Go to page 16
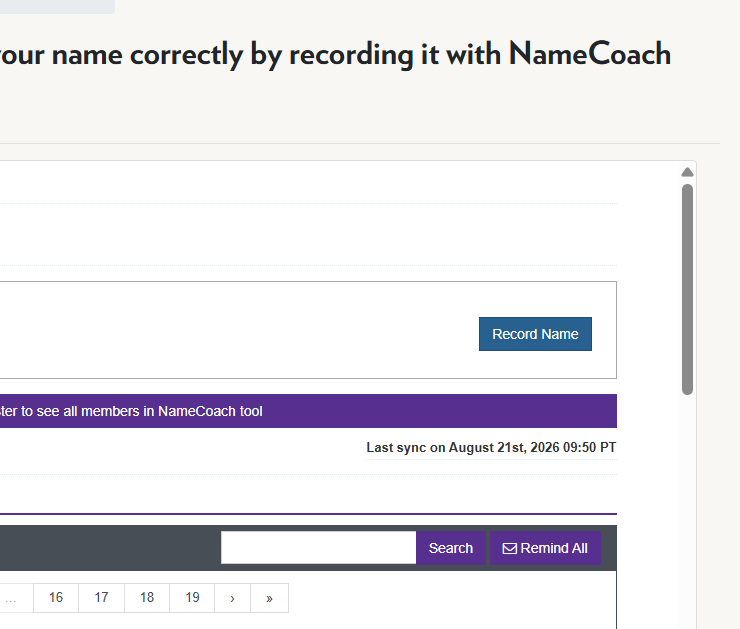This screenshot has width=740, height=629. click(x=56, y=598)
